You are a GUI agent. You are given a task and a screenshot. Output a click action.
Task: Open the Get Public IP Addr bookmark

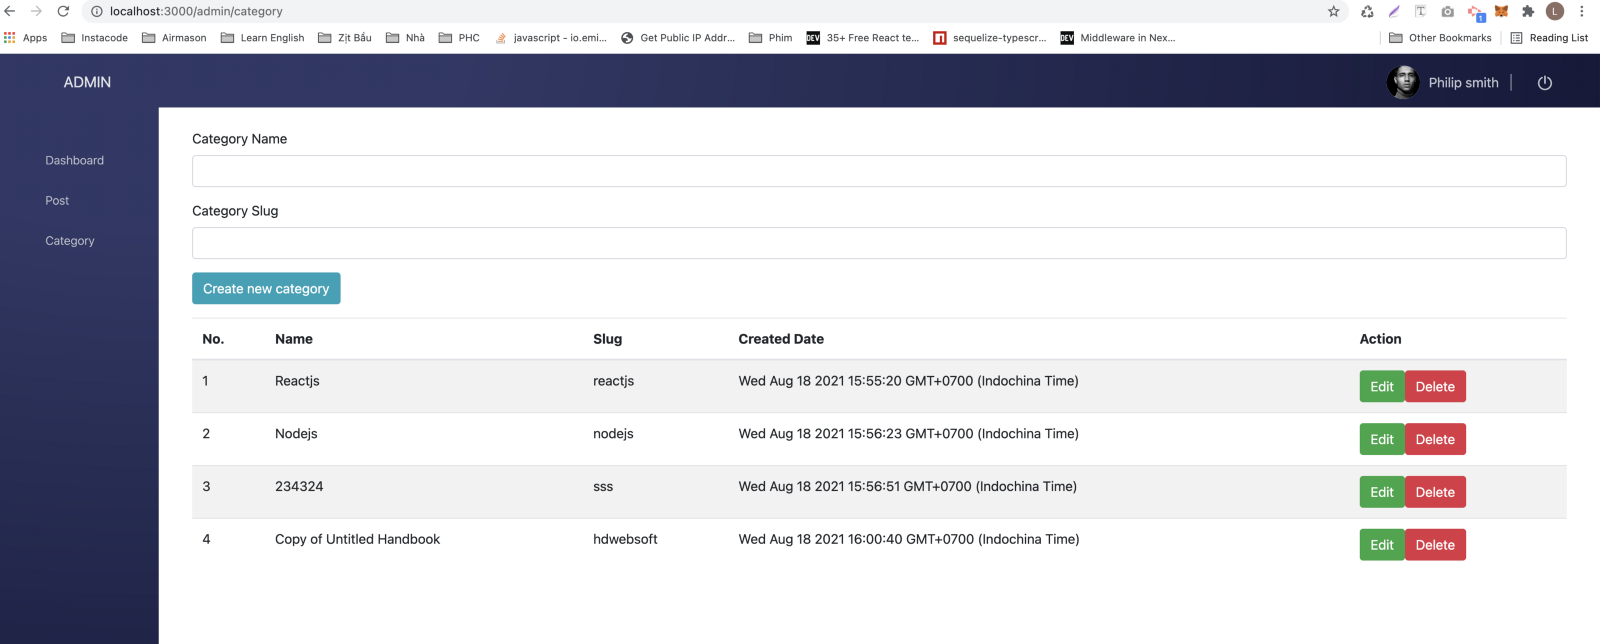point(678,38)
